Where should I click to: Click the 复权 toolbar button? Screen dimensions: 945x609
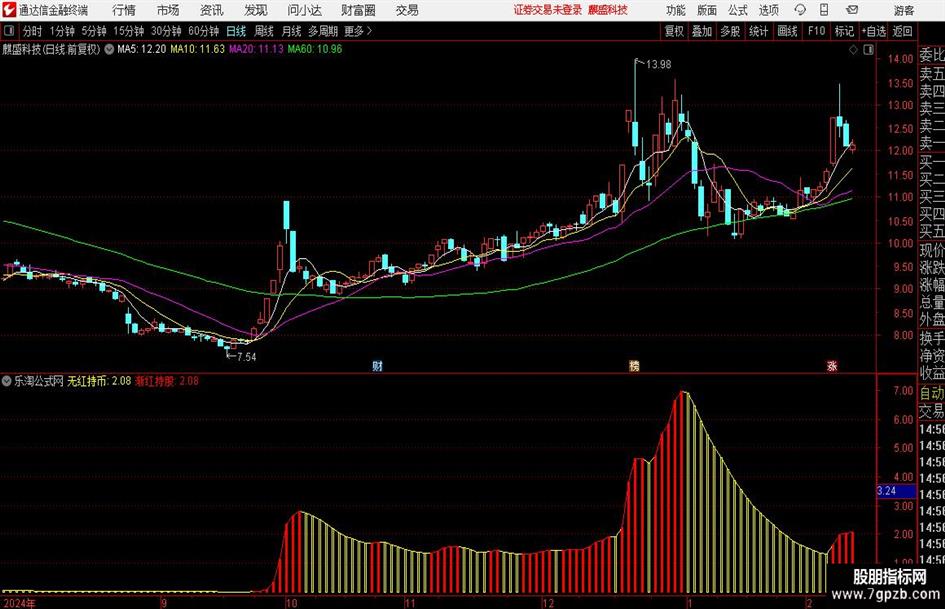[674, 31]
